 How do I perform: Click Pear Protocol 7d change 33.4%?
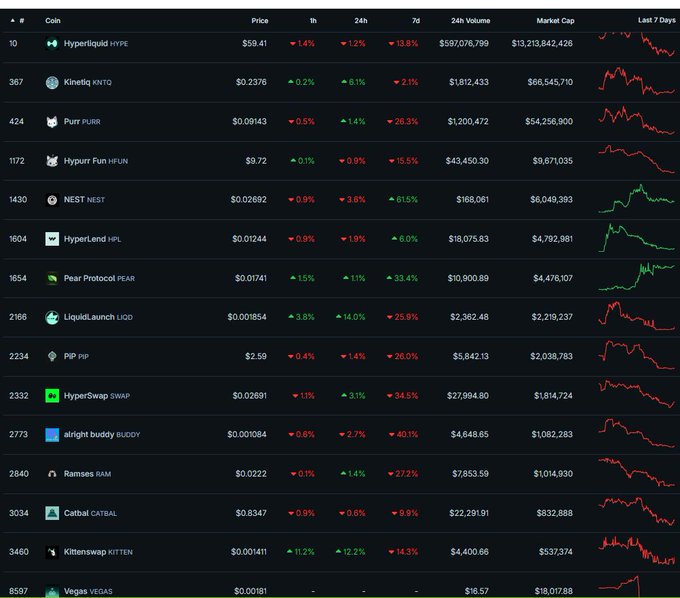coord(402,278)
